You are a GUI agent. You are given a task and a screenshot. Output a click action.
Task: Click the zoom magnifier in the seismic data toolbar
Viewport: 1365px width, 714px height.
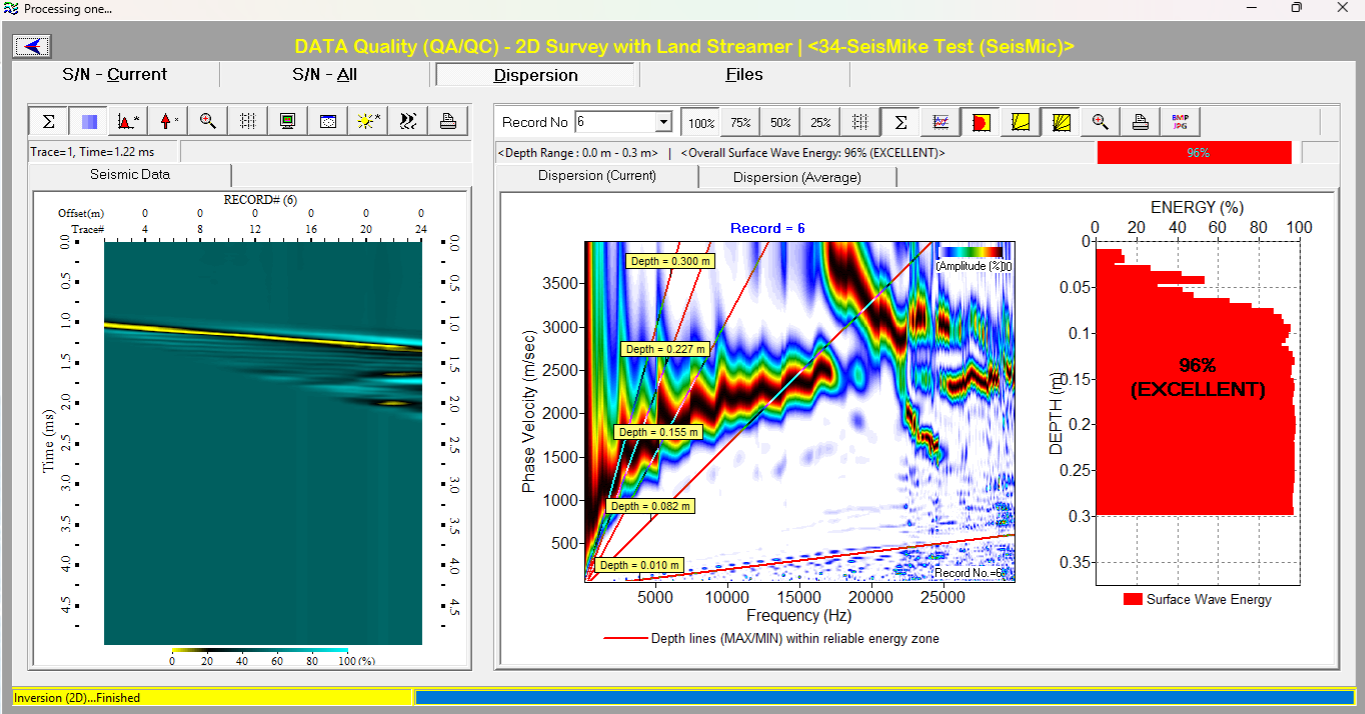[208, 121]
